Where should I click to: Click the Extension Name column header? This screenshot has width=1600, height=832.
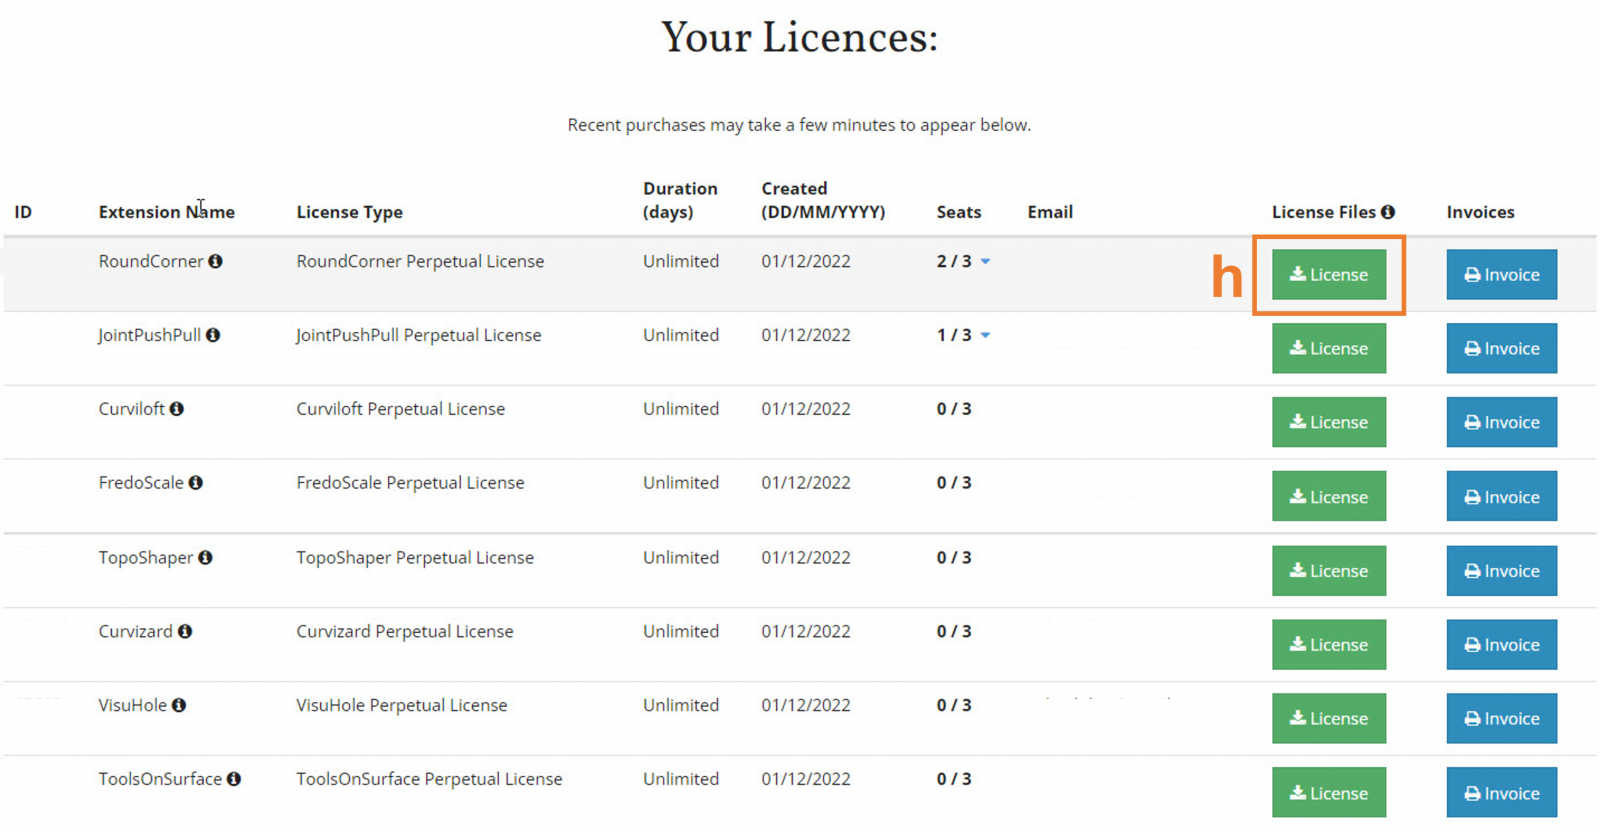[x=166, y=212]
